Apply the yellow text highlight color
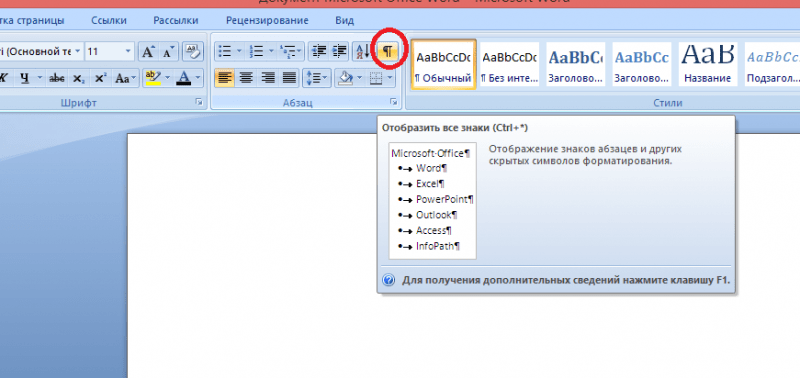The image size is (800, 378). 153,78
